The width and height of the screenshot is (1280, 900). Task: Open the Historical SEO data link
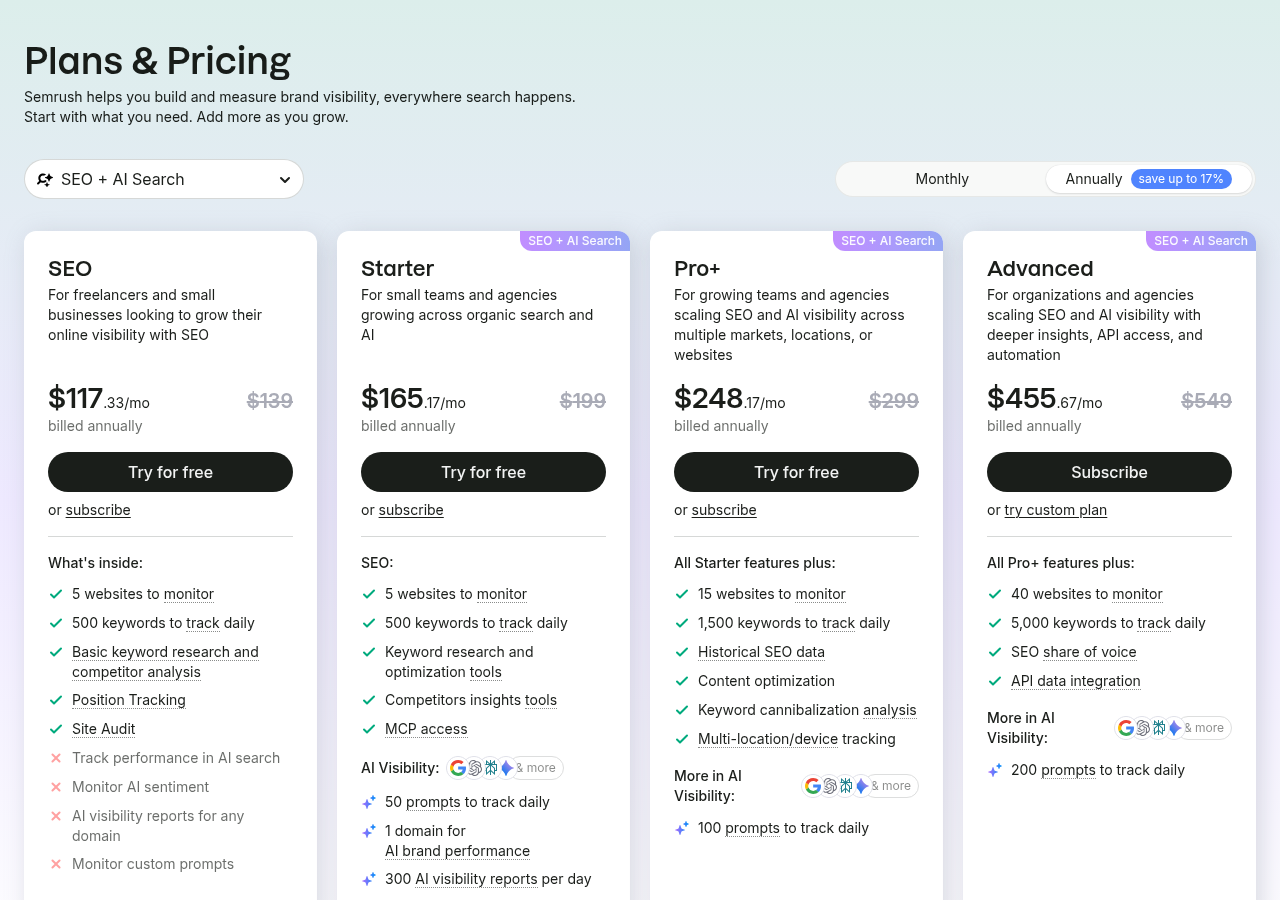761,652
